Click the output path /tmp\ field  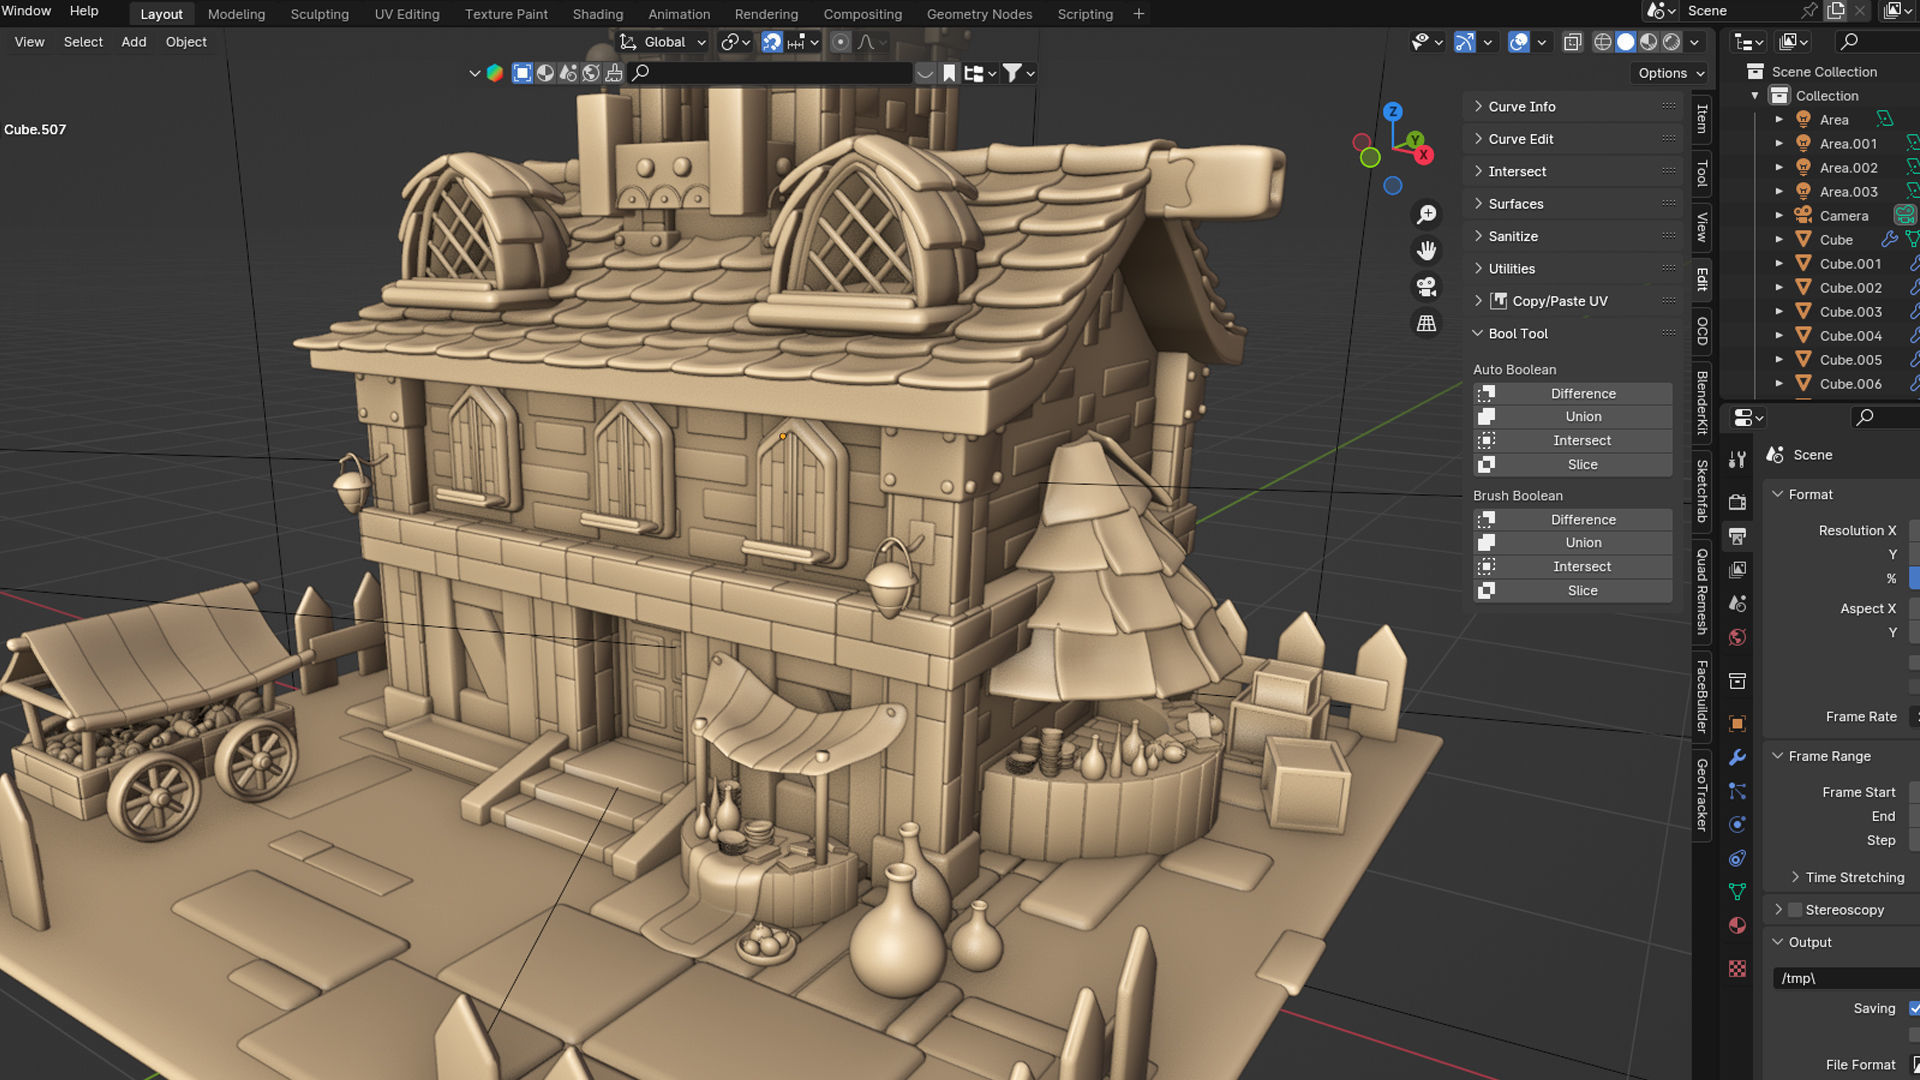point(1845,978)
